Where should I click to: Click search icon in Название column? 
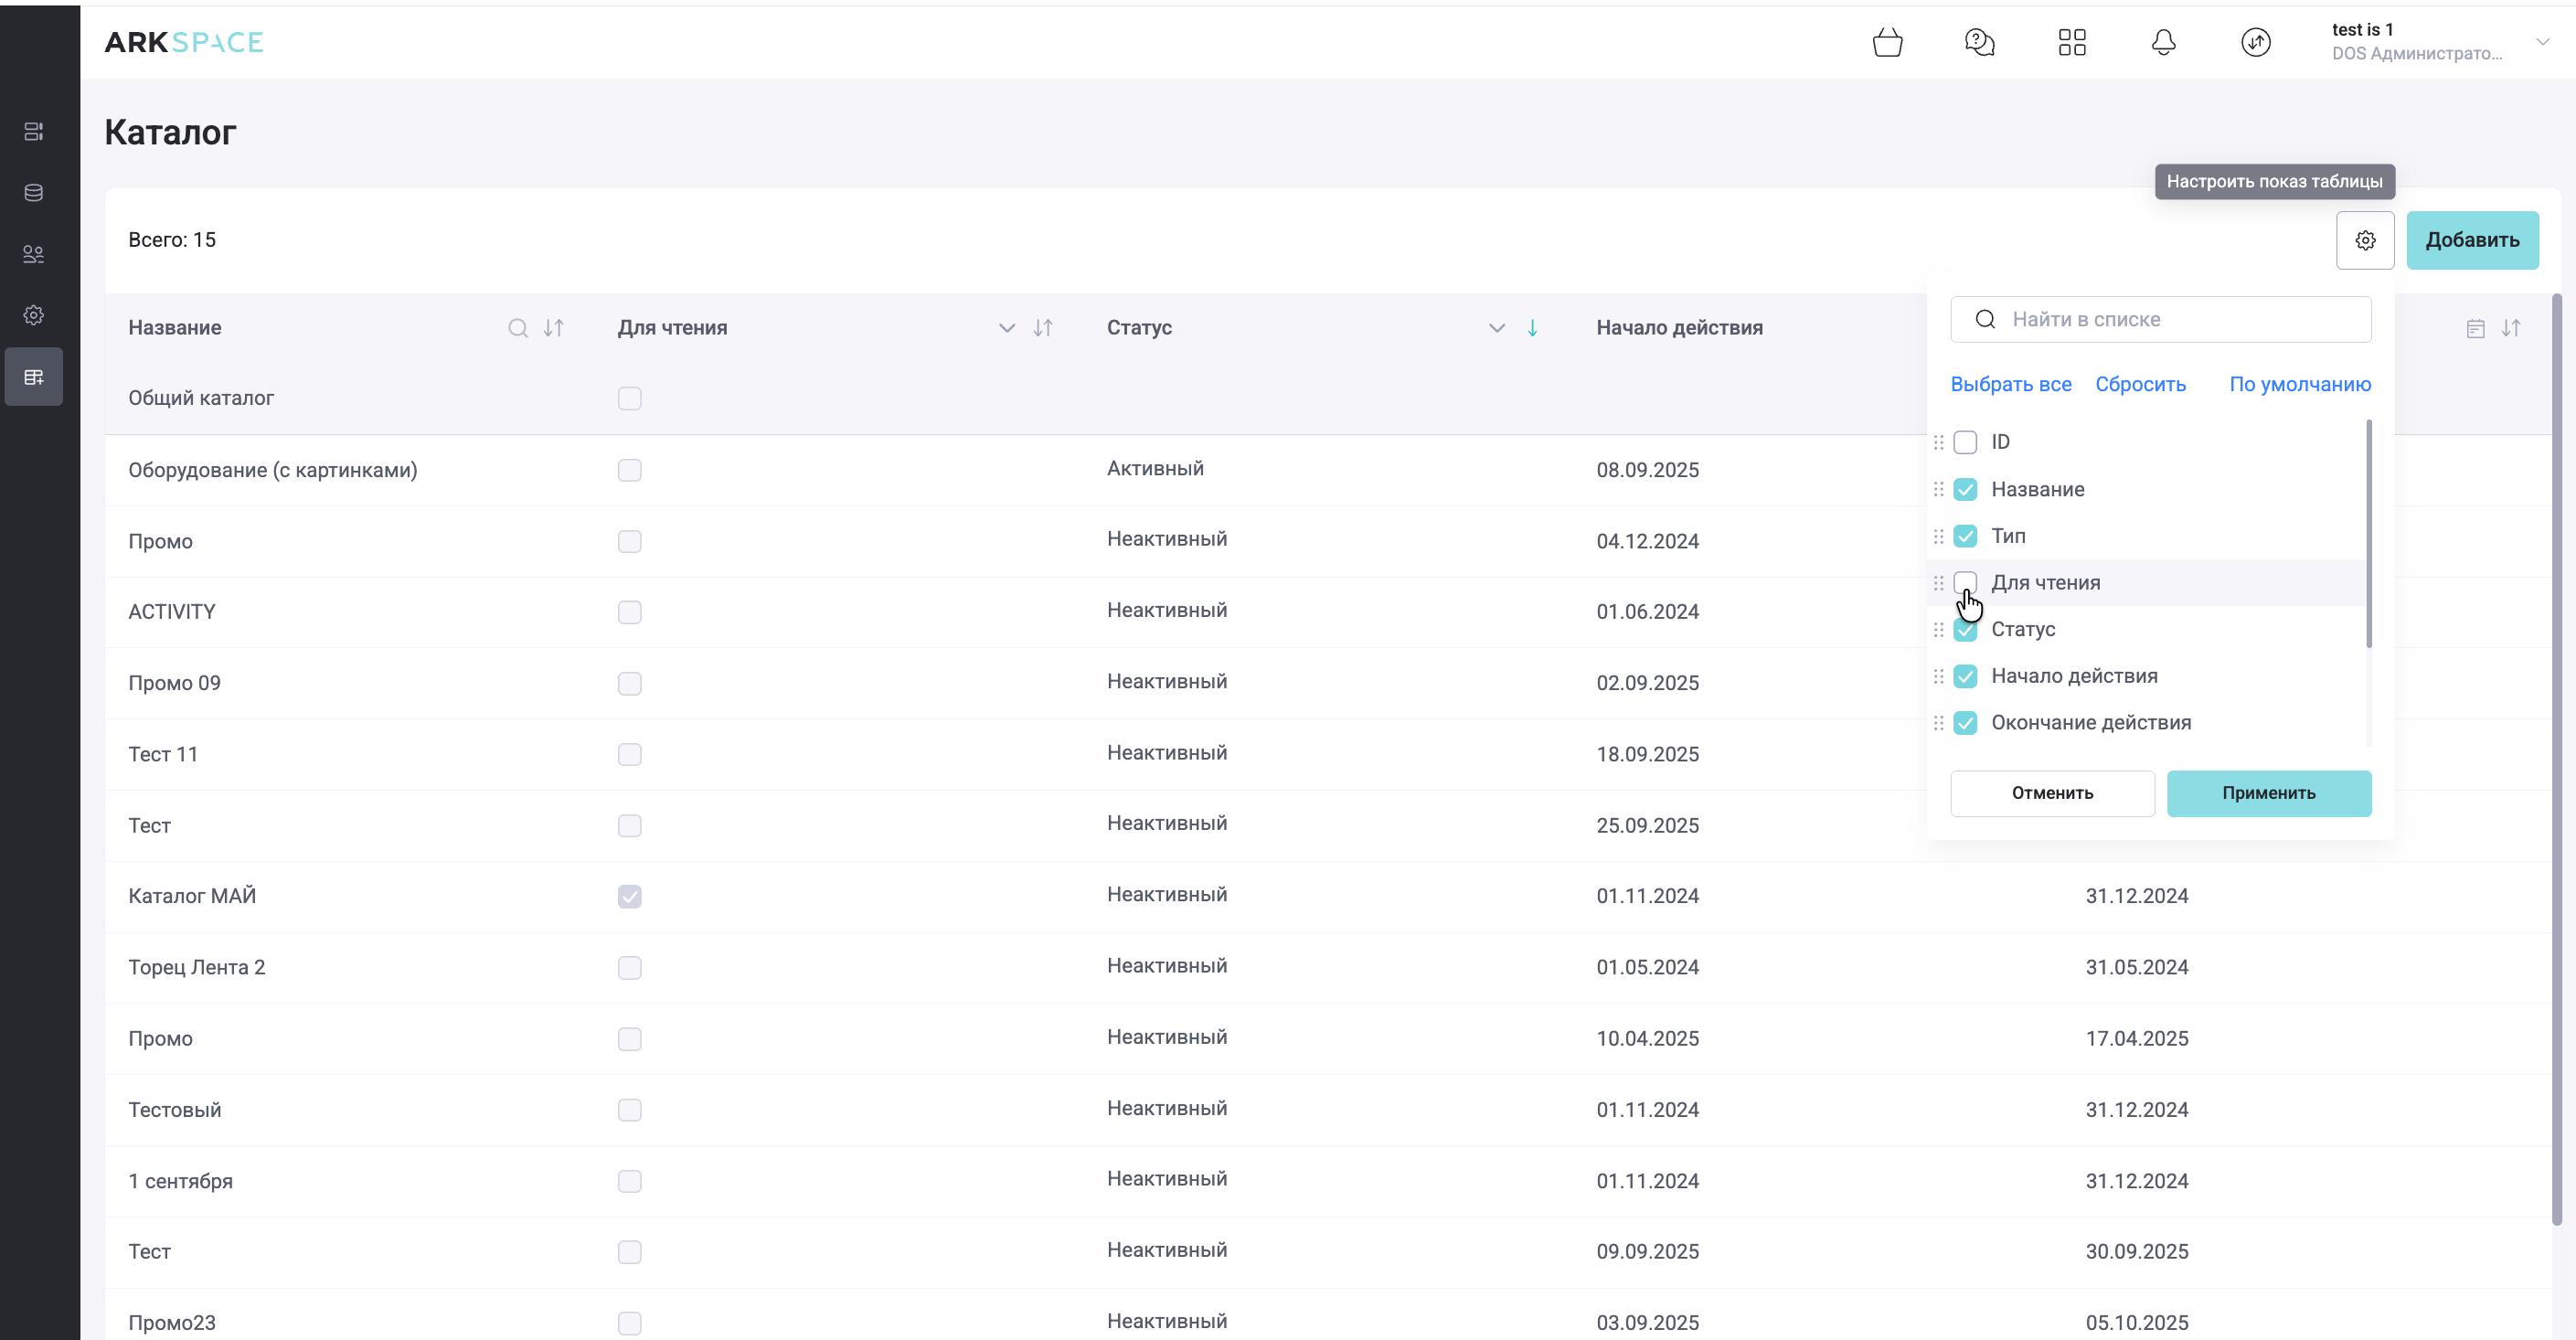(x=517, y=328)
